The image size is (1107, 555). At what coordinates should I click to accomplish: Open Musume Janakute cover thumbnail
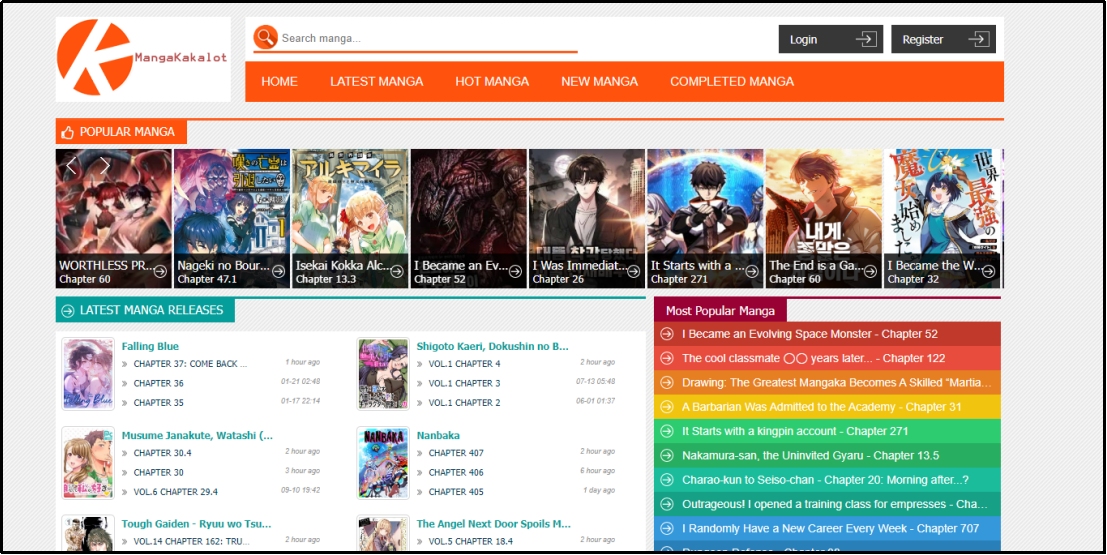[88, 462]
